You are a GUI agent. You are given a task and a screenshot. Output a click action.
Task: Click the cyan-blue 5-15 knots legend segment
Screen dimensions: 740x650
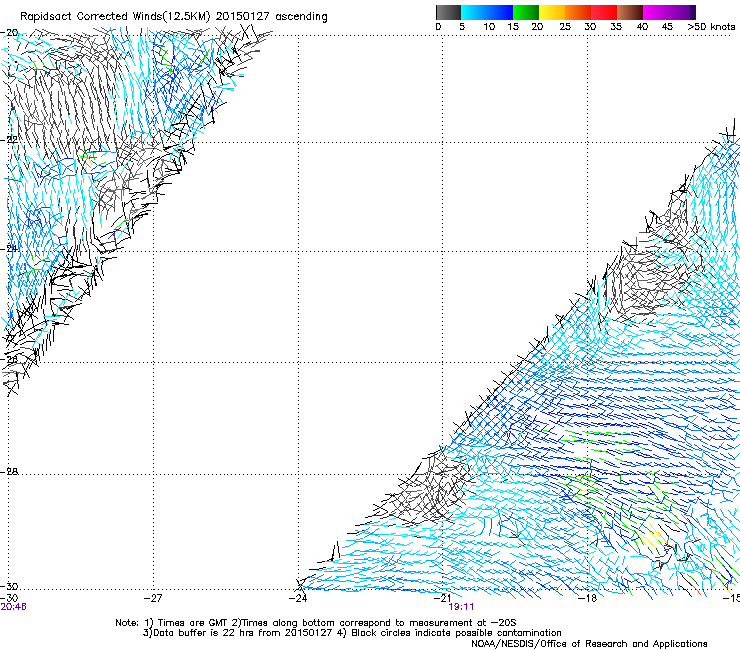[487, 12]
